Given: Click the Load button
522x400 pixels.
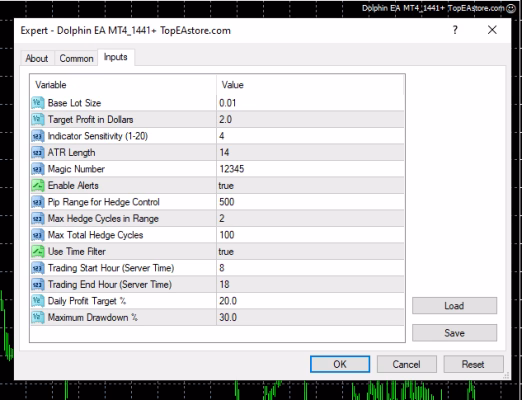Looking at the screenshot, I should (454, 306).
